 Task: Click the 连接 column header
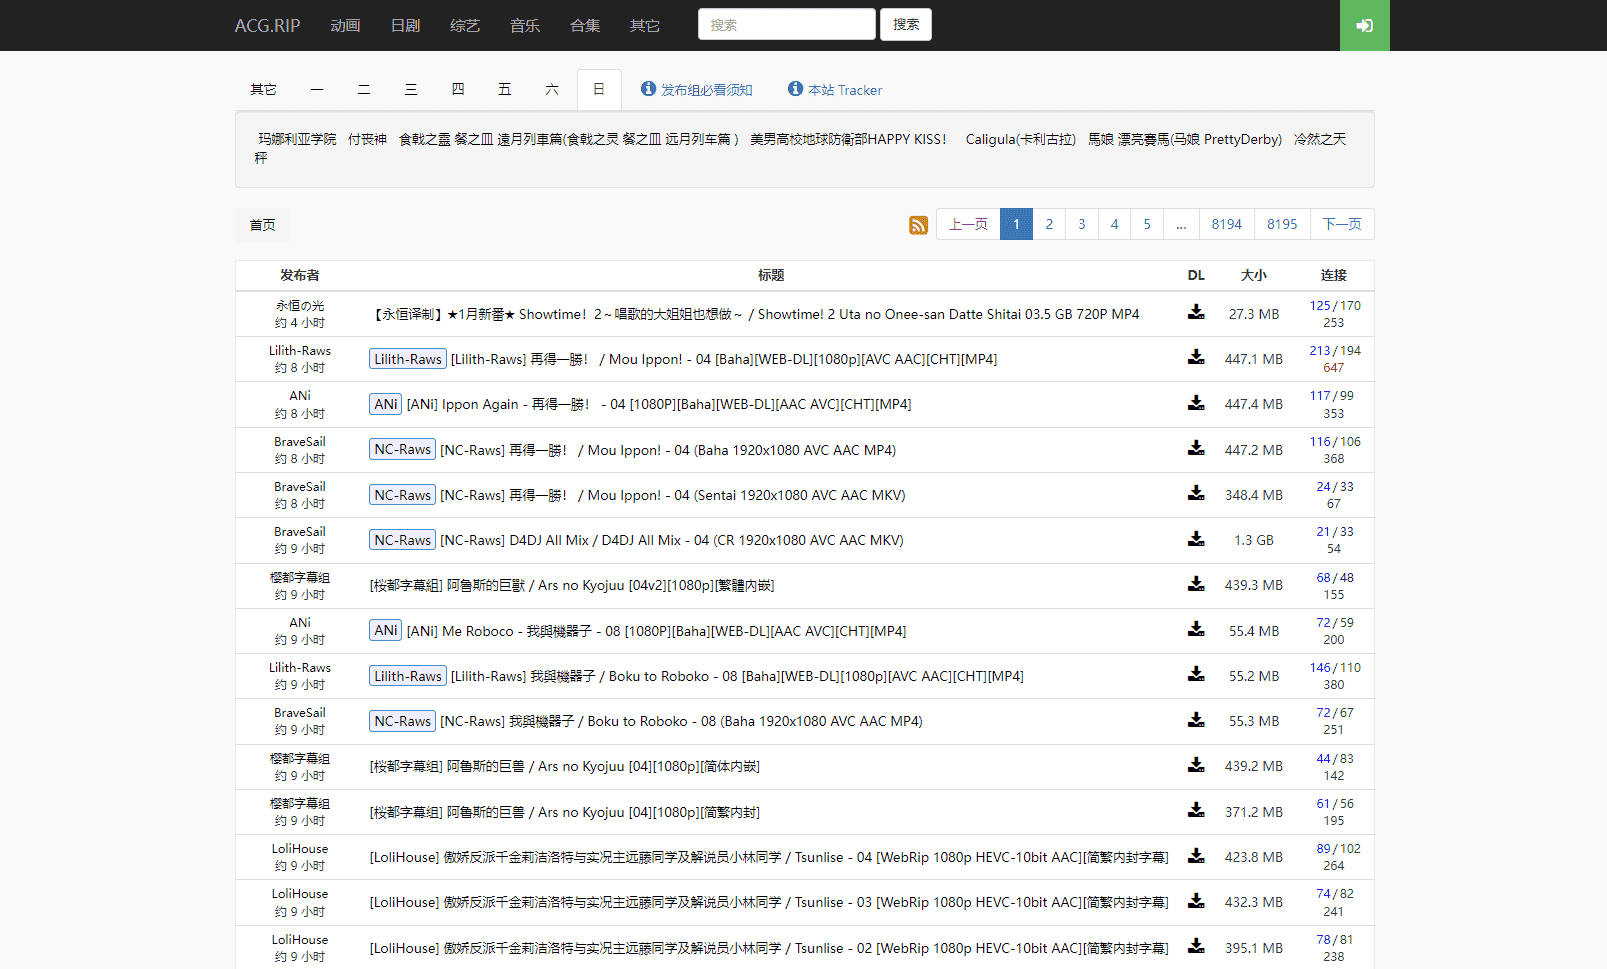[x=1334, y=275]
